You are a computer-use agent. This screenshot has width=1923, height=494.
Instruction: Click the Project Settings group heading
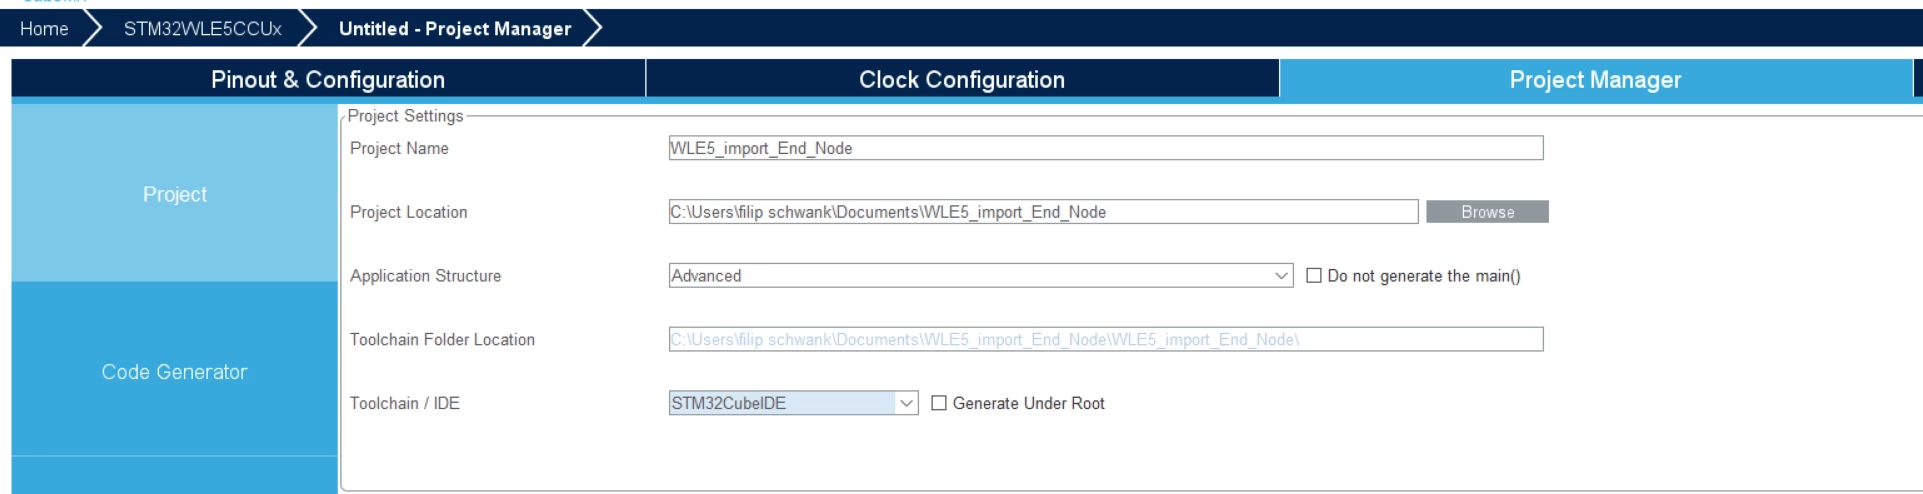[405, 116]
